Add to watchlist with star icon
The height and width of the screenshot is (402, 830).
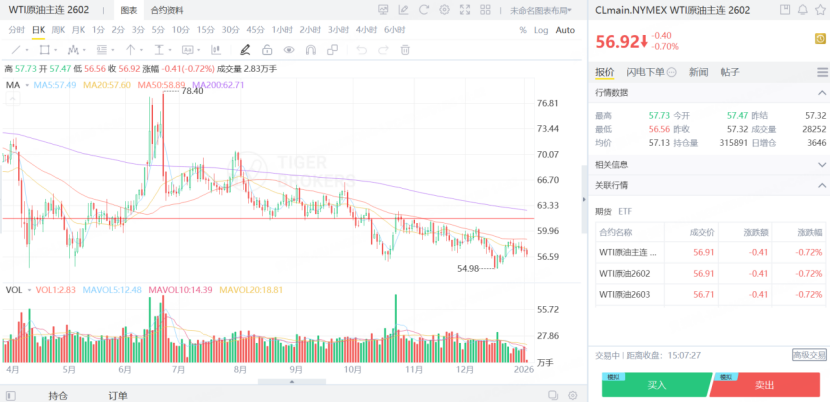[x=821, y=10]
